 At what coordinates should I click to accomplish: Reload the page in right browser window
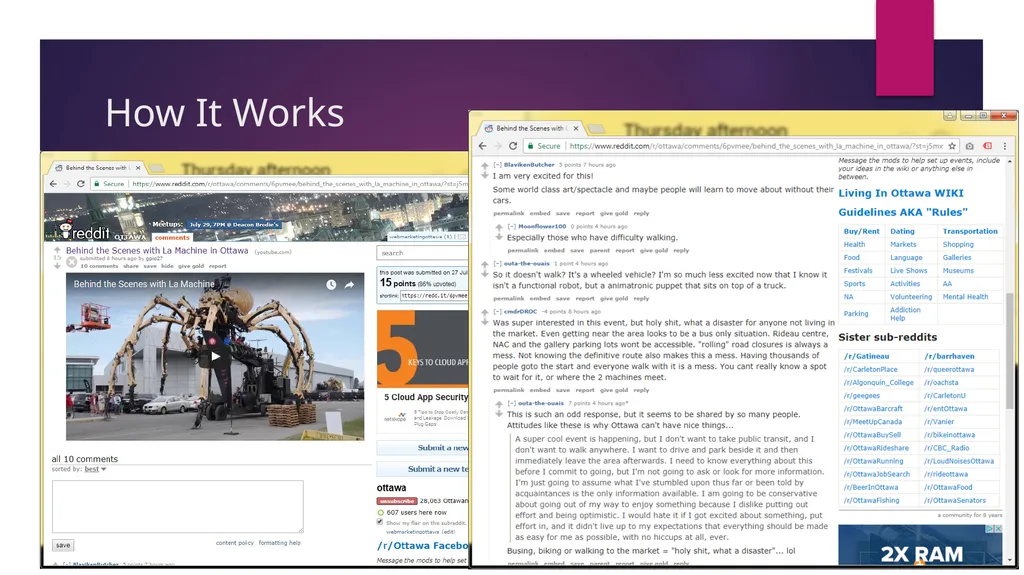pyautogui.click(x=513, y=146)
